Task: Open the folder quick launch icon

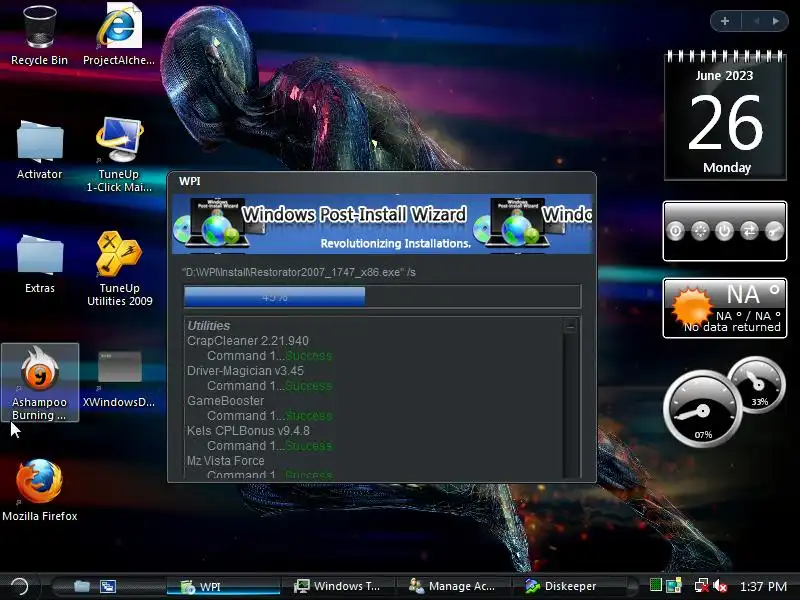Action: click(82, 586)
